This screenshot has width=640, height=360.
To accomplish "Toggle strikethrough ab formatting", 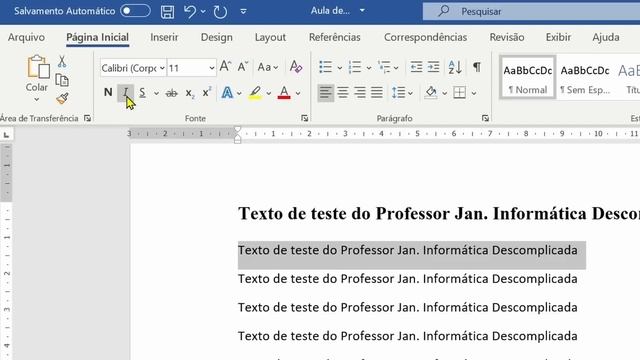I will click(x=171, y=93).
